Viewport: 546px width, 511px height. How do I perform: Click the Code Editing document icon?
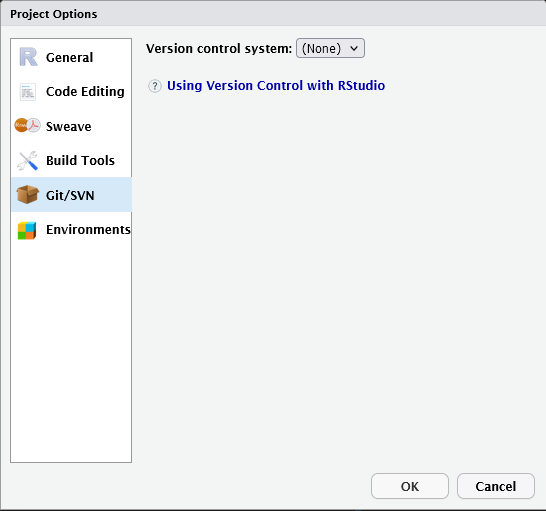click(x=28, y=92)
